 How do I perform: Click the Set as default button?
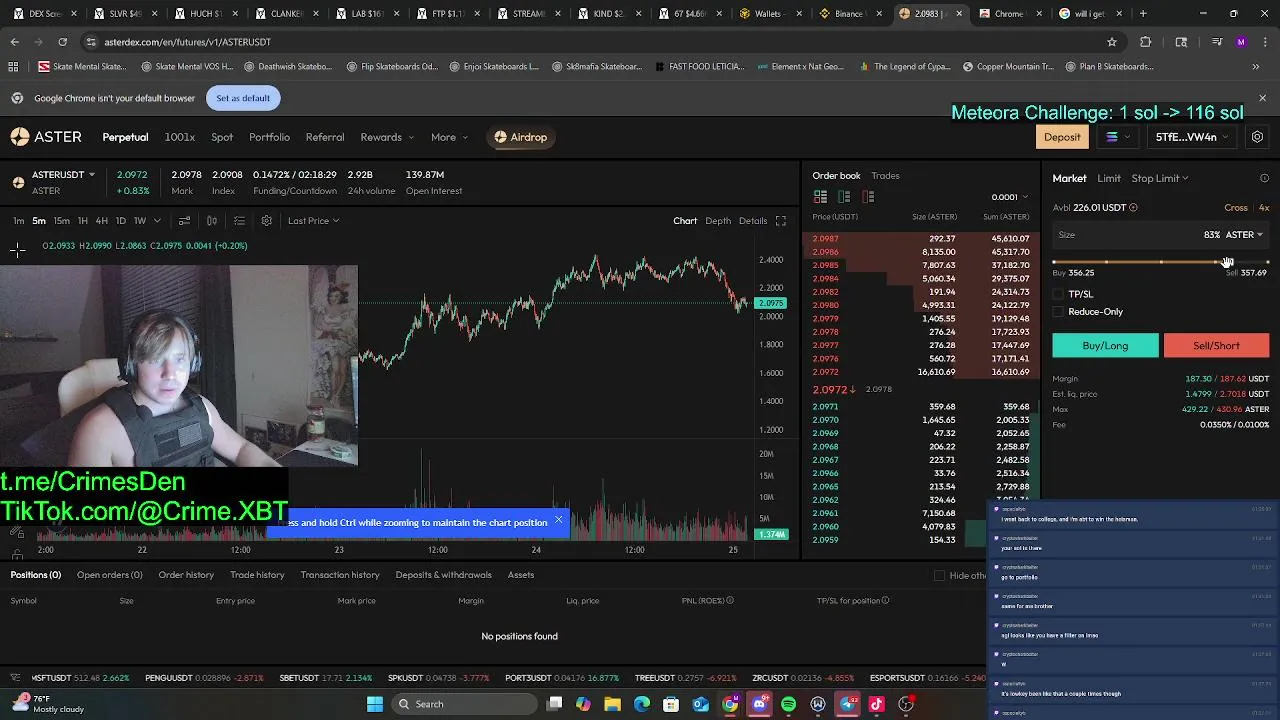[x=243, y=98]
